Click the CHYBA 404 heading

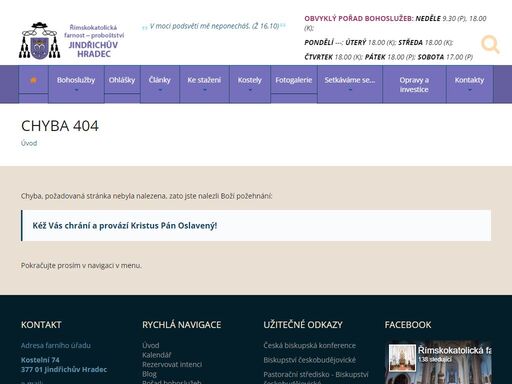tap(60, 126)
